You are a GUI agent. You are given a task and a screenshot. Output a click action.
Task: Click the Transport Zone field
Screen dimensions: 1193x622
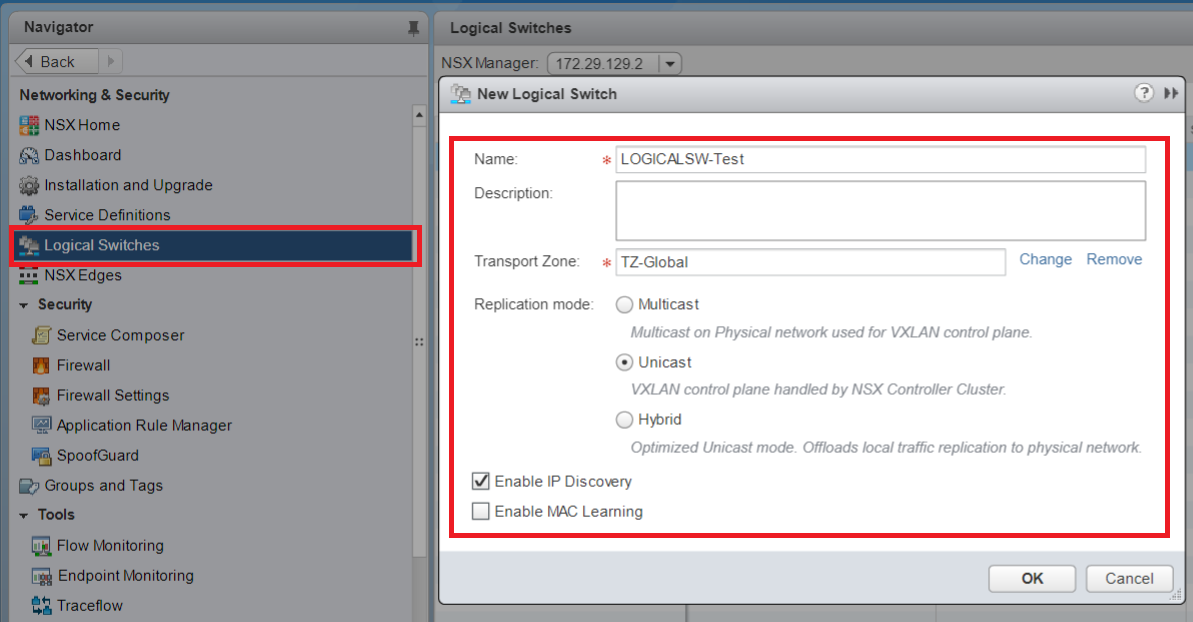[810, 262]
